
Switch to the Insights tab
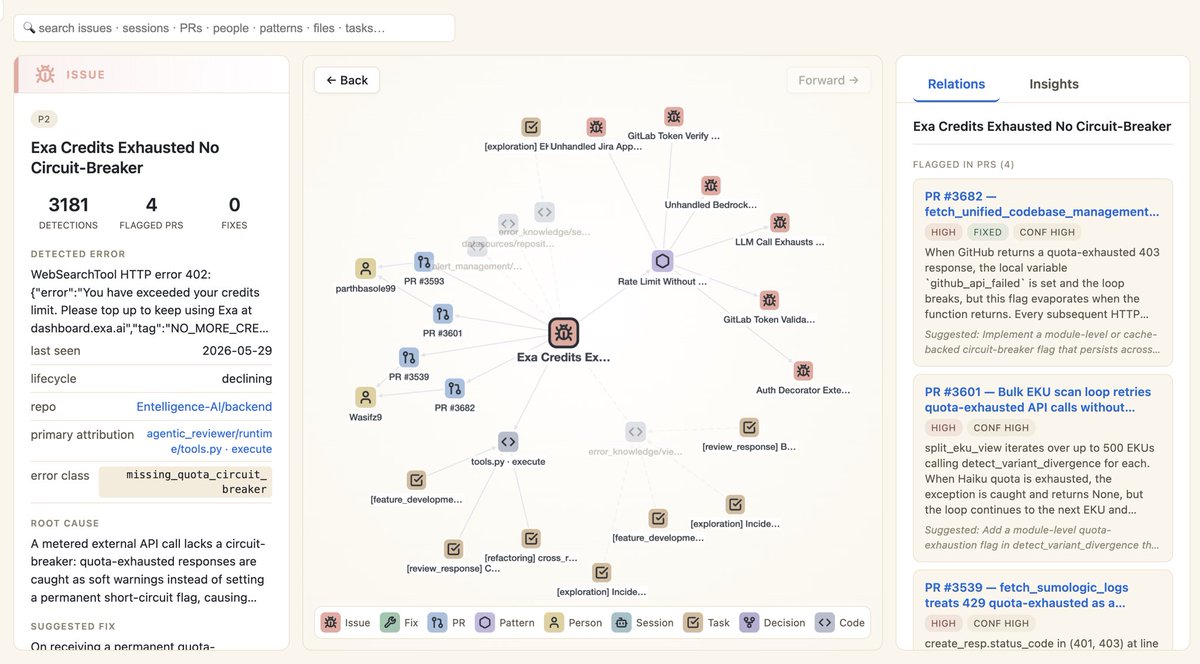[x=1054, y=84]
